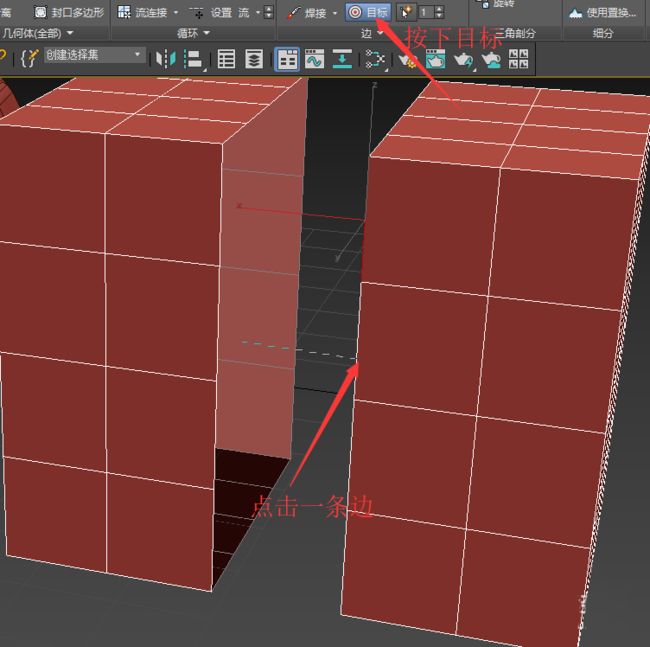The width and height of the screenshot is (650, 647).
Task: Click the Align tool icon
Action: coord(193,59)
